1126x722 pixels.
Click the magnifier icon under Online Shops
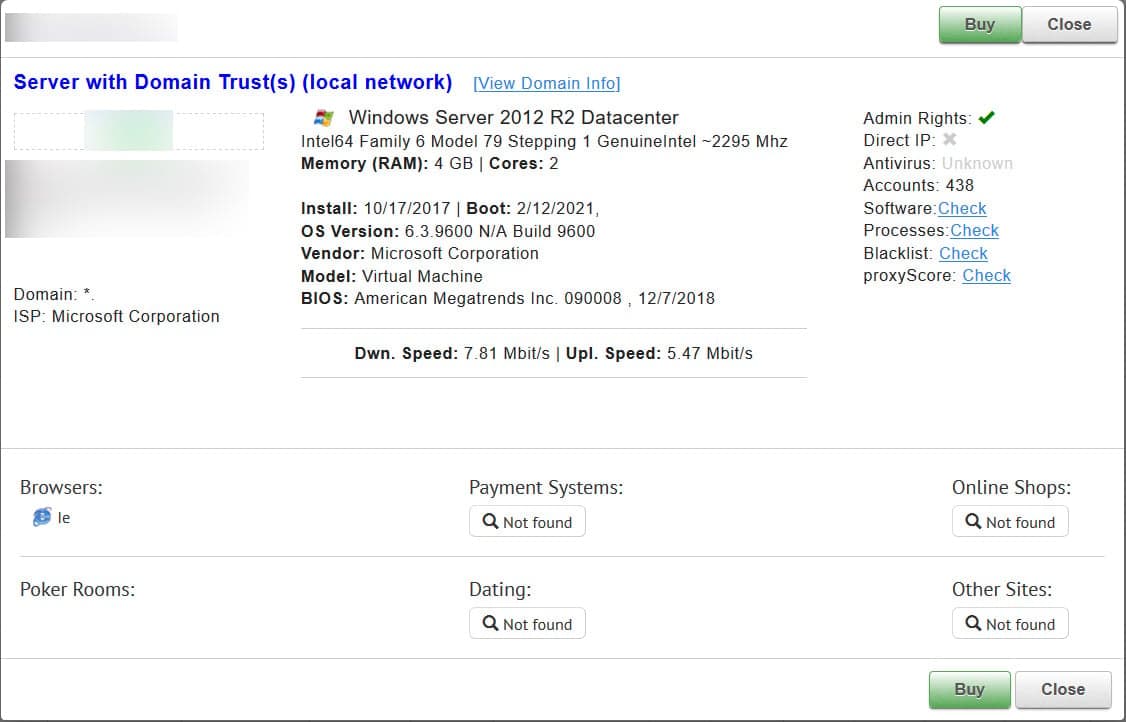(x=973, y=521)
